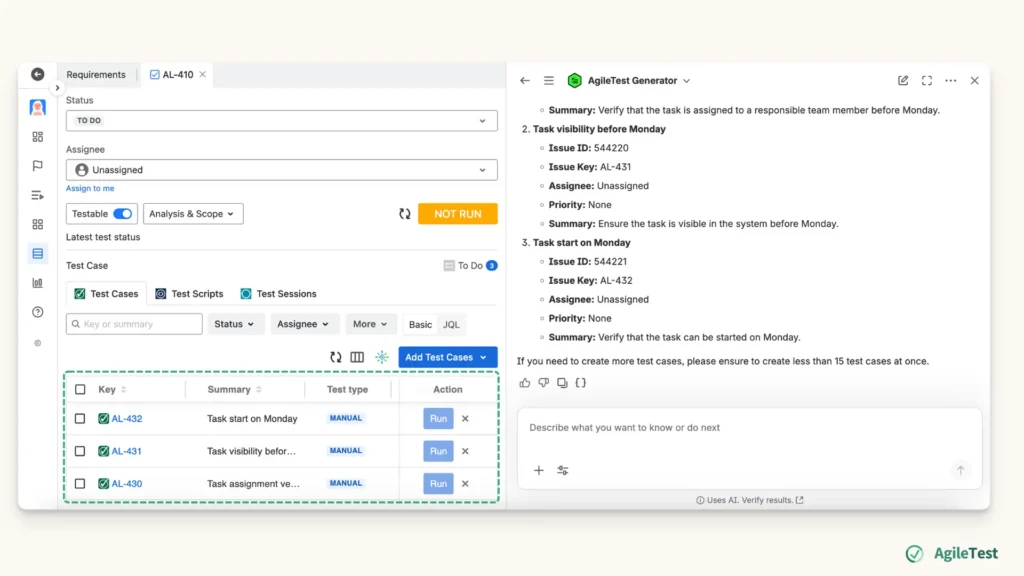The image size is (1024, 576).
Task: Open chat settings sliders icon in message box
Action: click(x=562, y=469)
